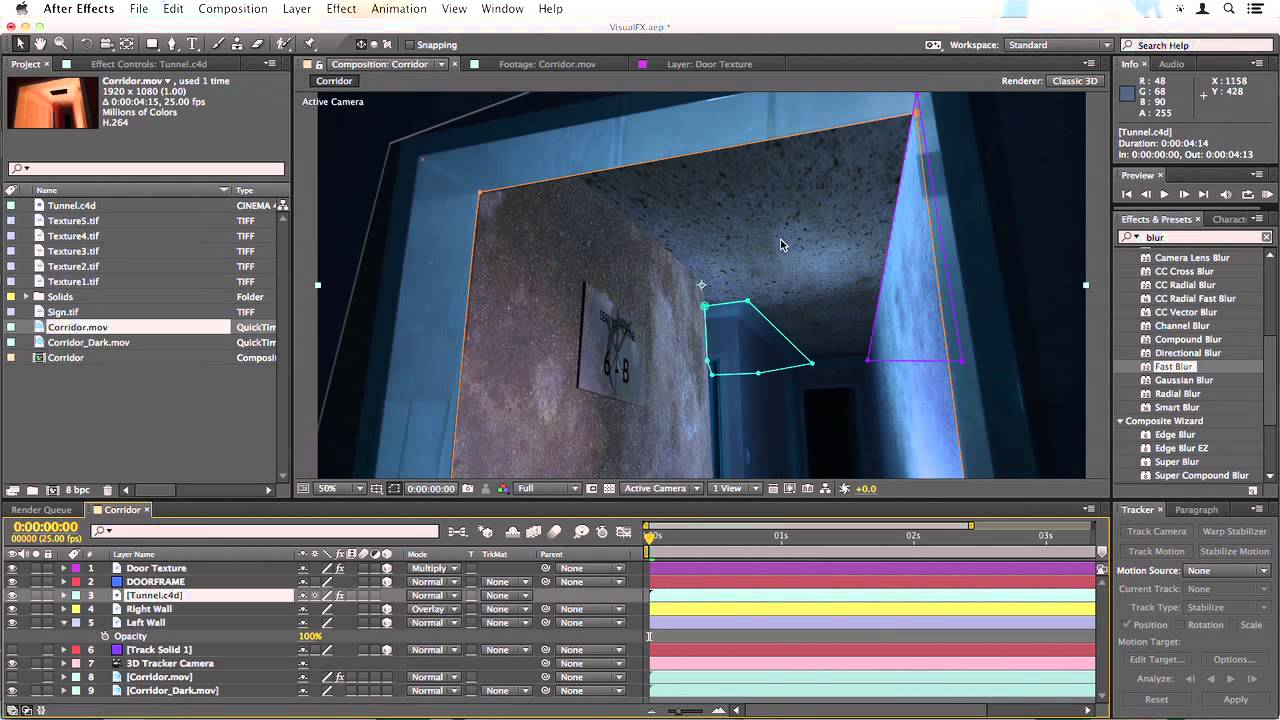Click the timeline zoom slider
1280x720 pixels.
[x=685, y=711]
